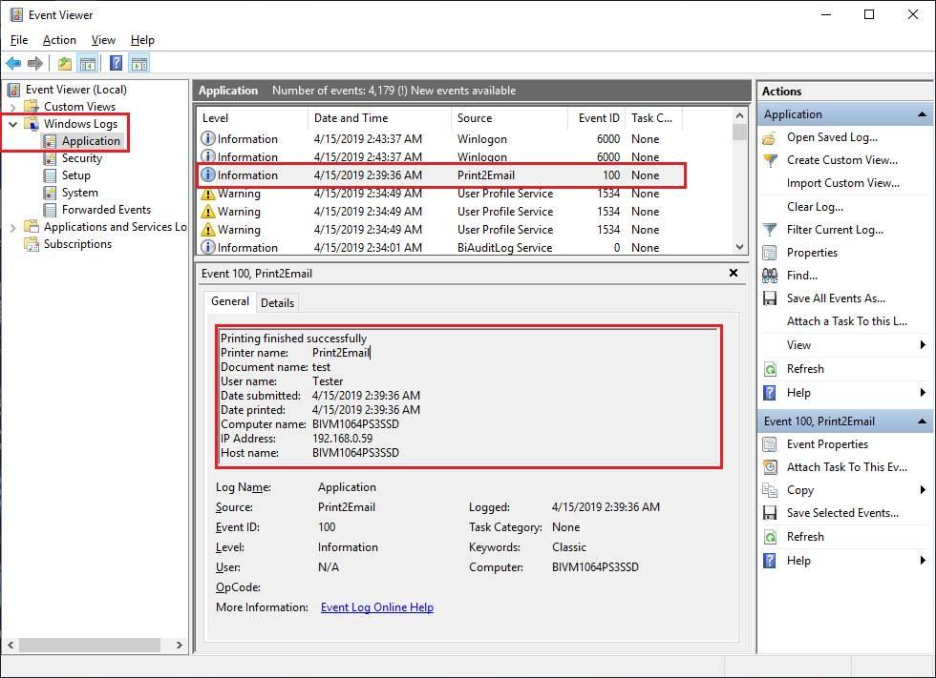The height and width of the screenshot is (678, 936).
Task: Open the Help submenu arrow under Application
Action: pos(923,393)
